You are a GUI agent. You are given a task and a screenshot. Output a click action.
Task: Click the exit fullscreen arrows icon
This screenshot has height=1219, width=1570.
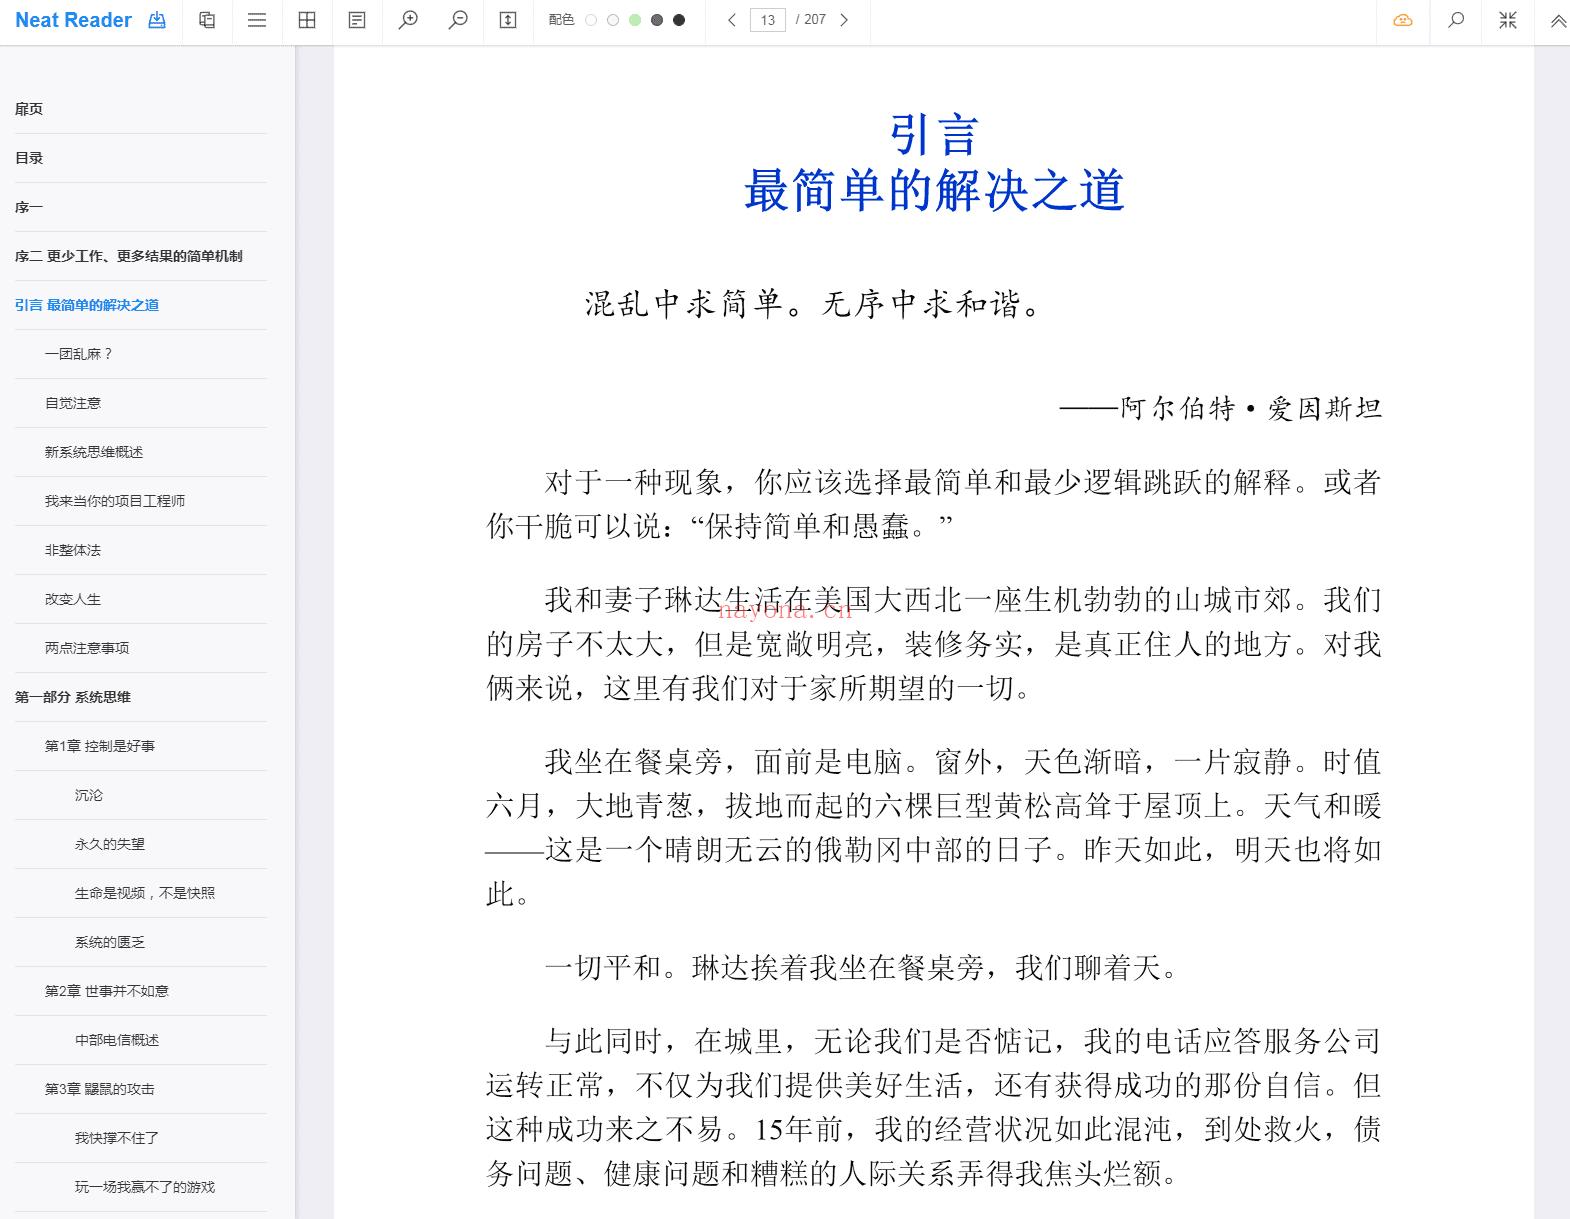click(1508, 20)
